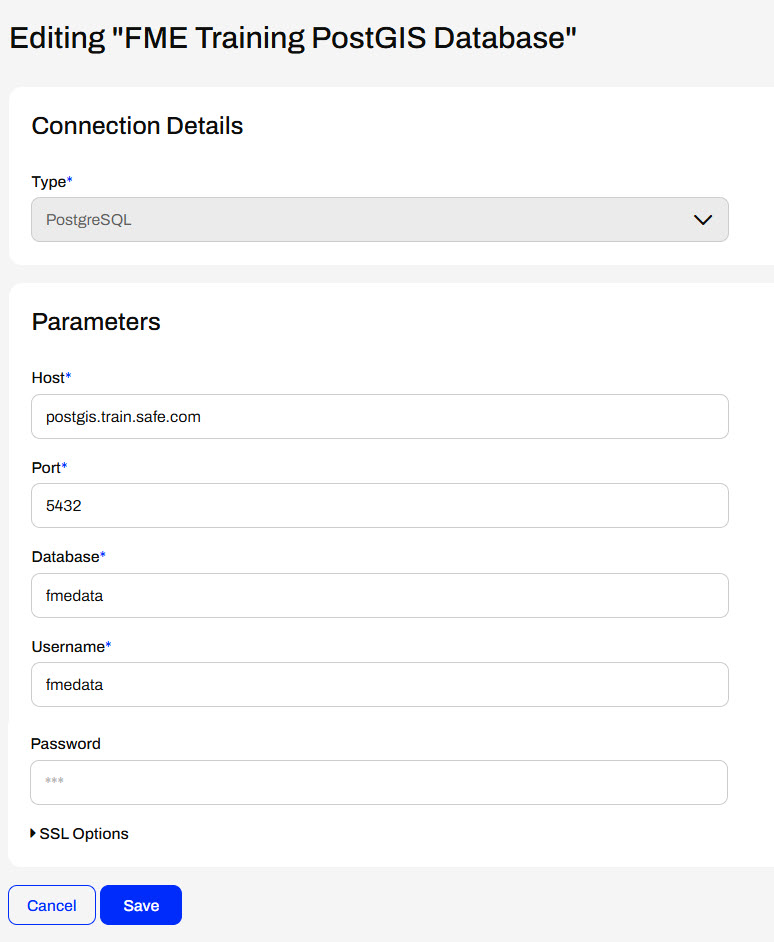Focus the Port field showing 5432

pyautogui.click(x=379, y=506)
